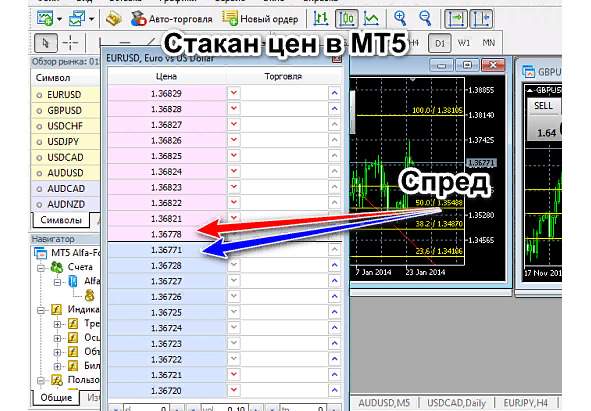
Task: Toggle the chart auto-scroll icon
Action: 456,19
